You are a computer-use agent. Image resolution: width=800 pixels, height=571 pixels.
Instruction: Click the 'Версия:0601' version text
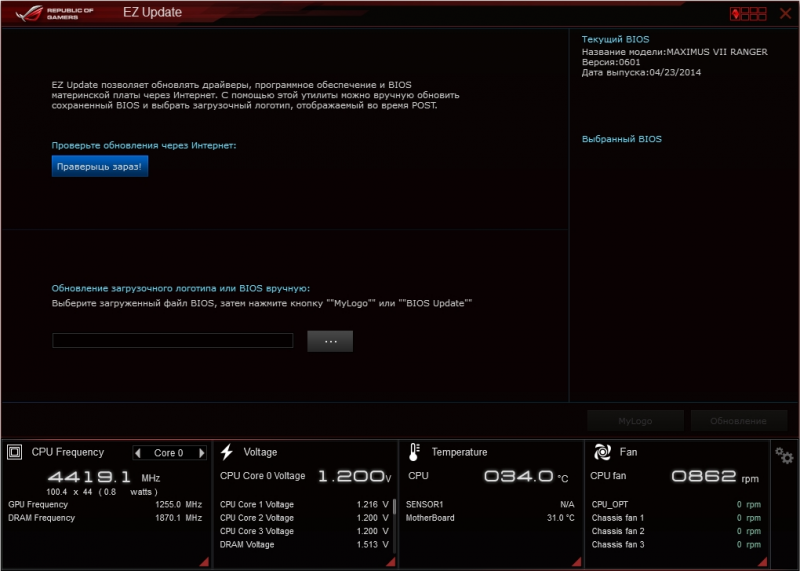tap(611, 62)
